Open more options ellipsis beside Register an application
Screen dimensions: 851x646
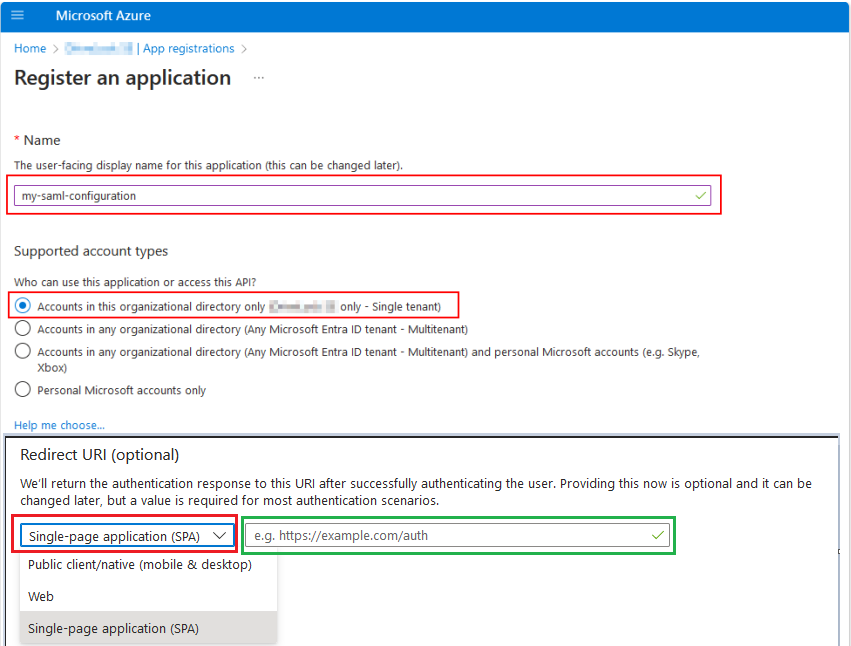259,78
